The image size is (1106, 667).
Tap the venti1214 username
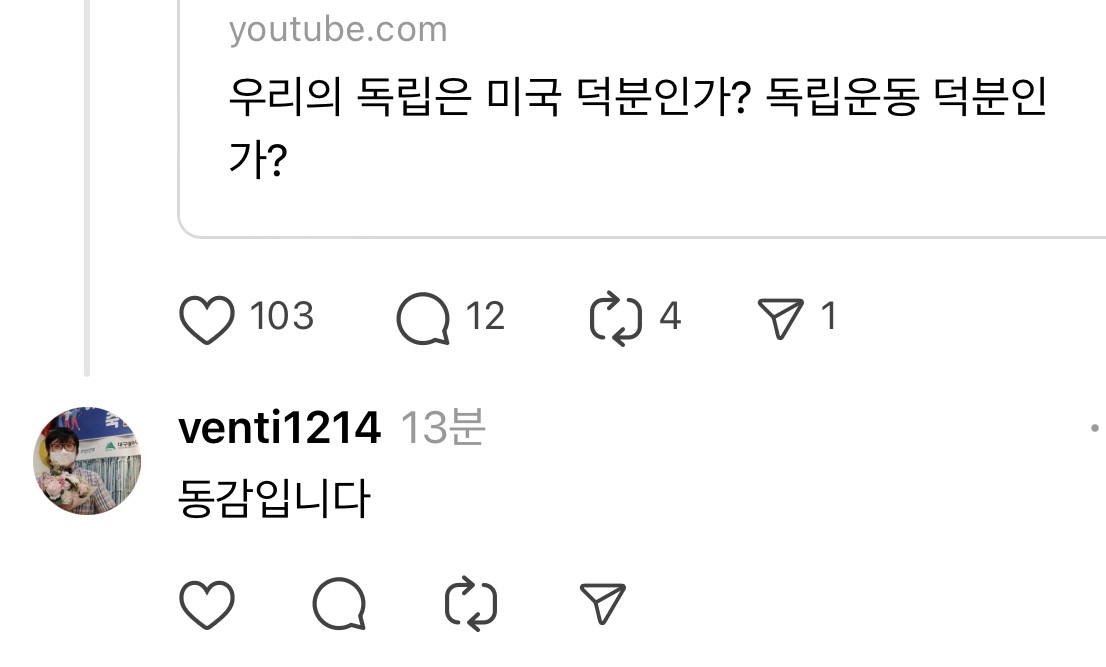pos(279,429)
